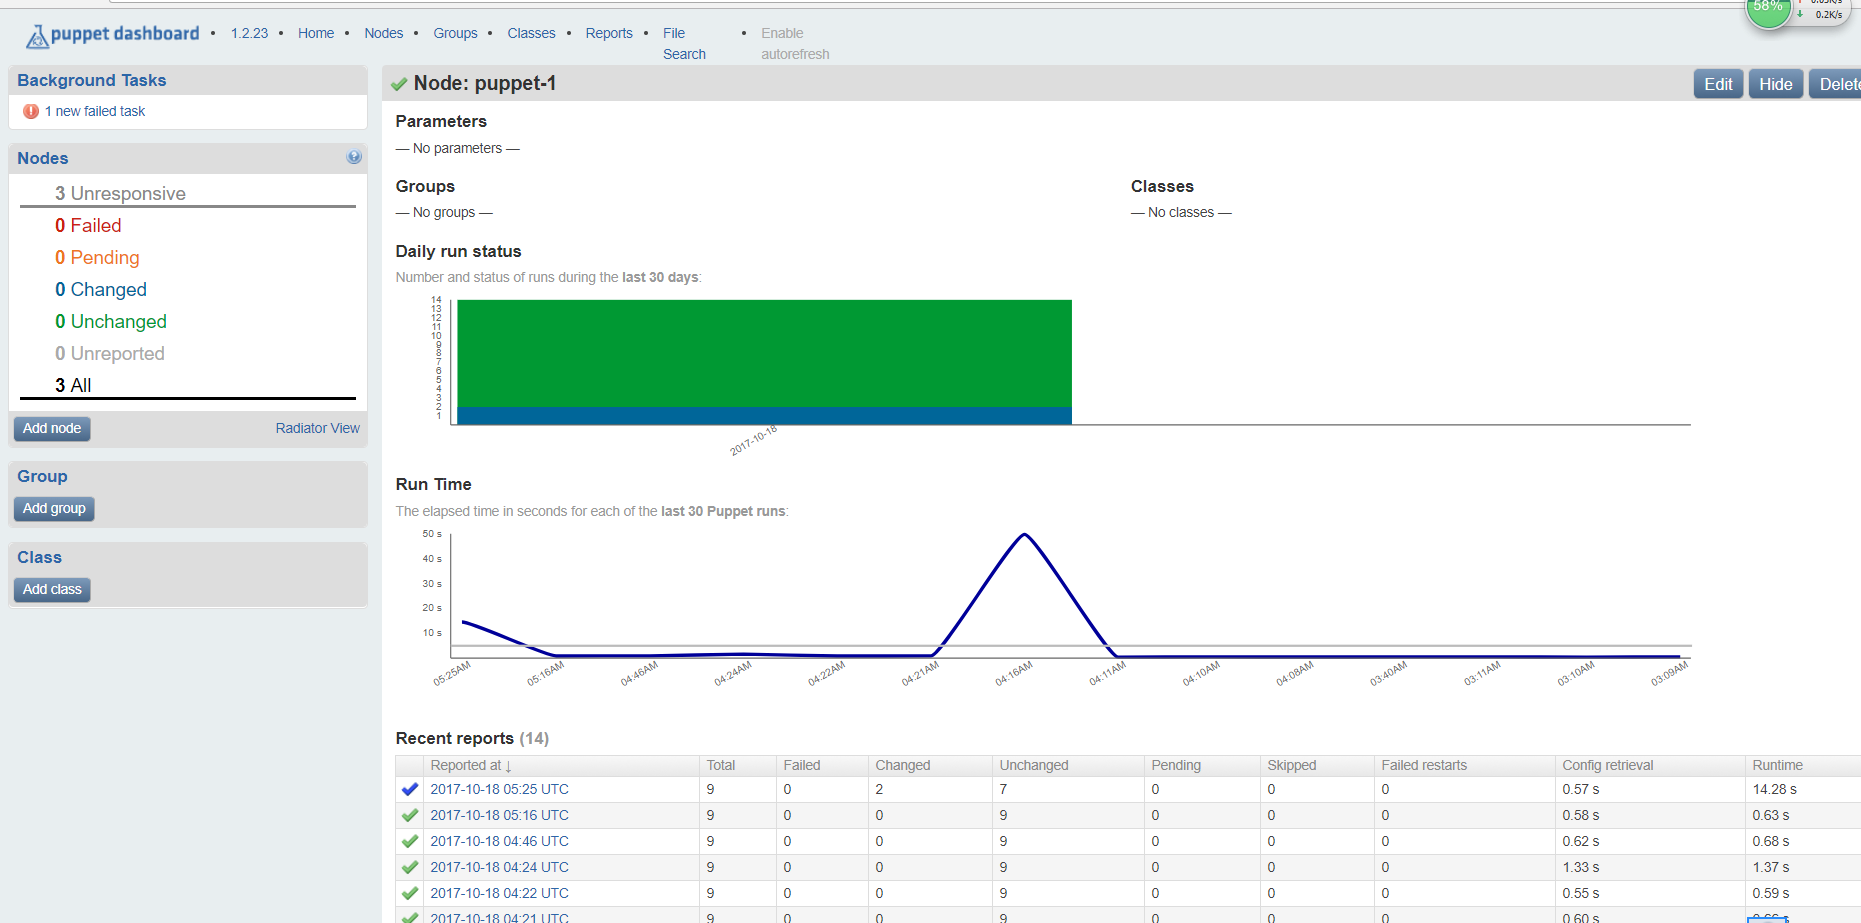Click the green bar in Daily run status chart
This screenshot has width=1861, height=923.
764,353
